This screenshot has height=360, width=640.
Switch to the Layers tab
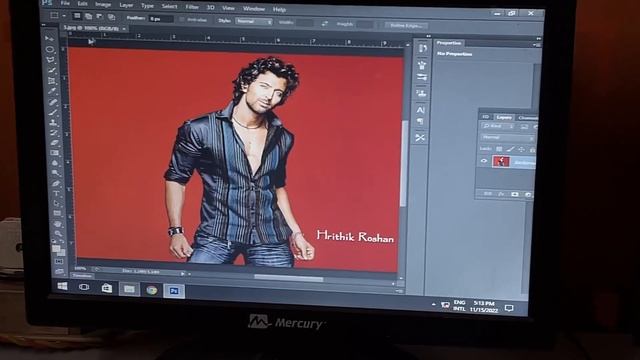point(504,117)
